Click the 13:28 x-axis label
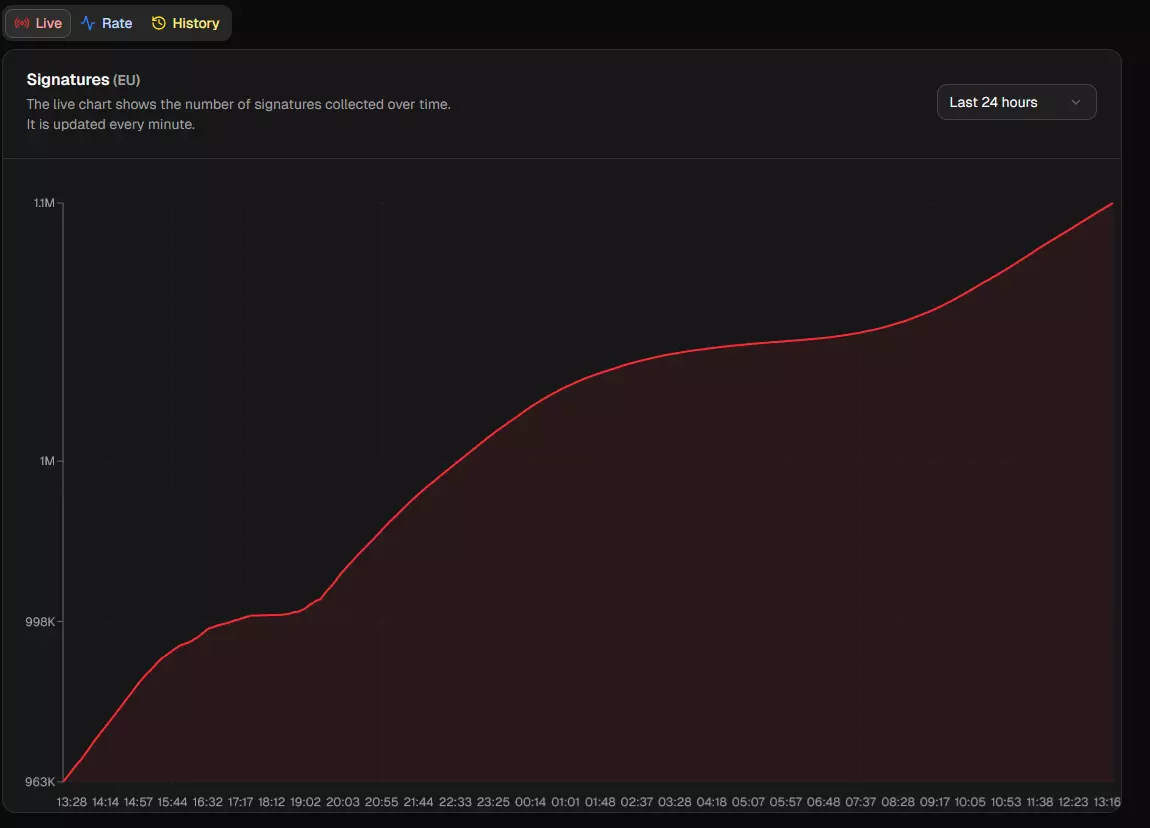 pos(71,802)
